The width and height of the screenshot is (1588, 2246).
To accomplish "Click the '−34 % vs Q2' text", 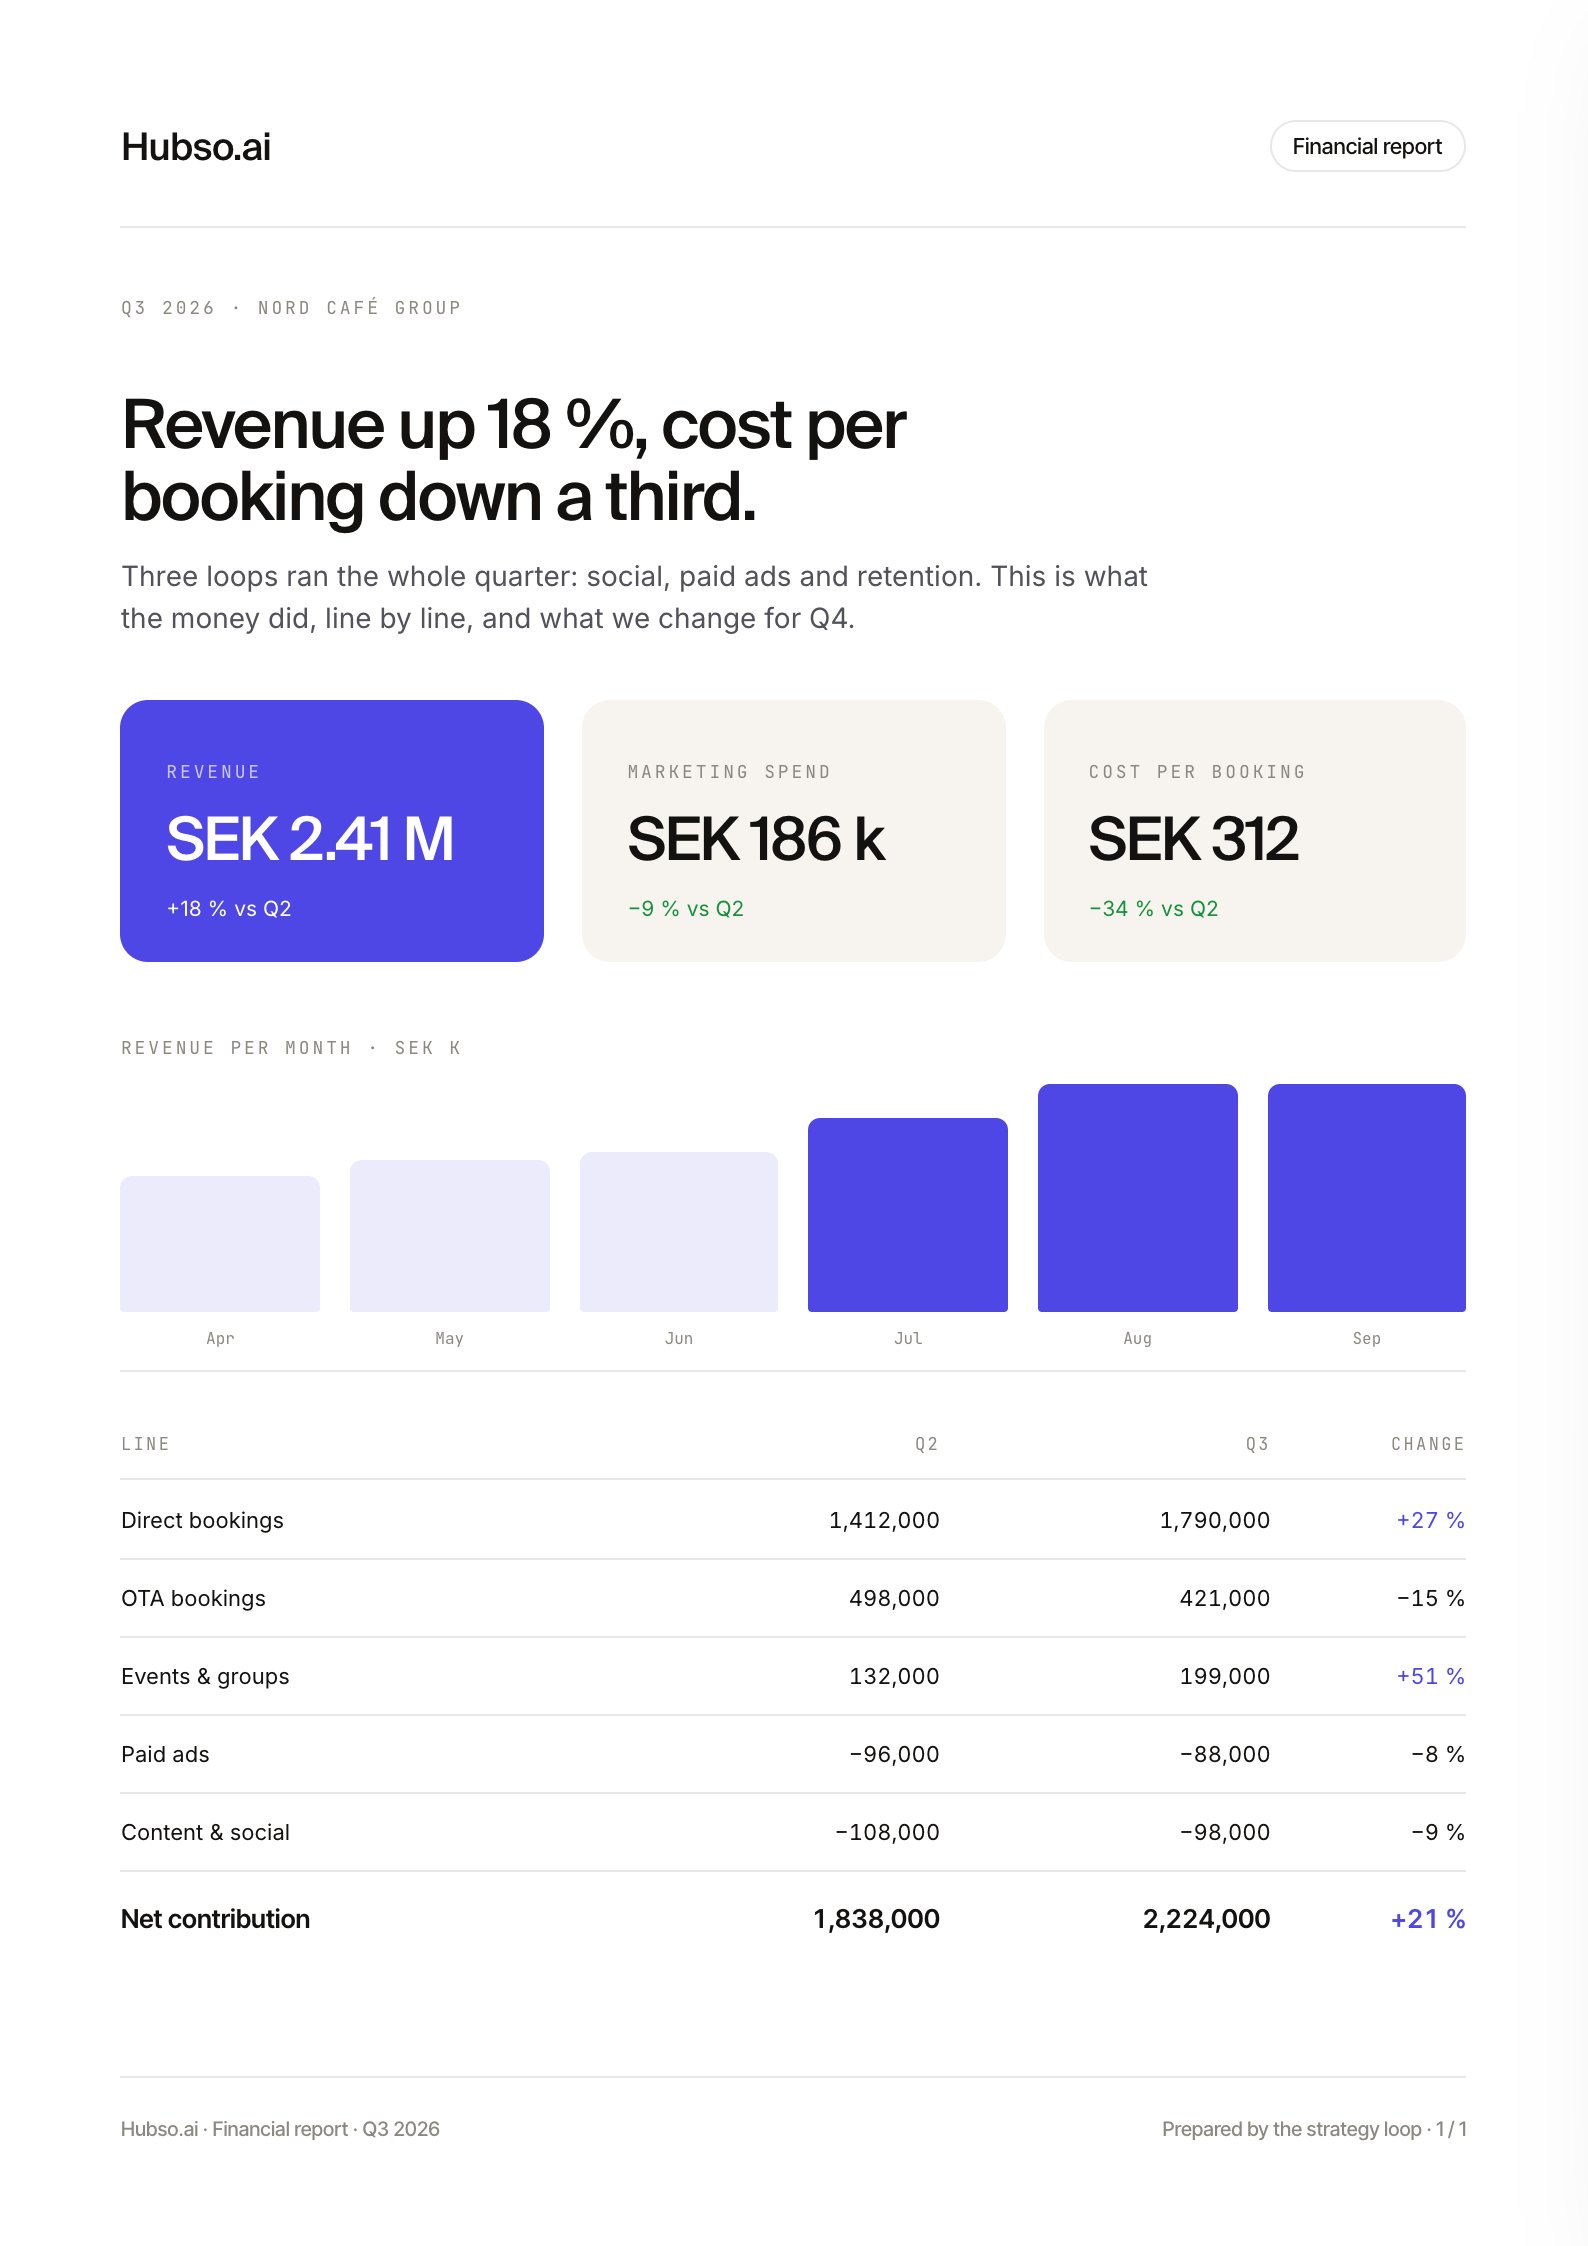I will (x=1153, y=909).
